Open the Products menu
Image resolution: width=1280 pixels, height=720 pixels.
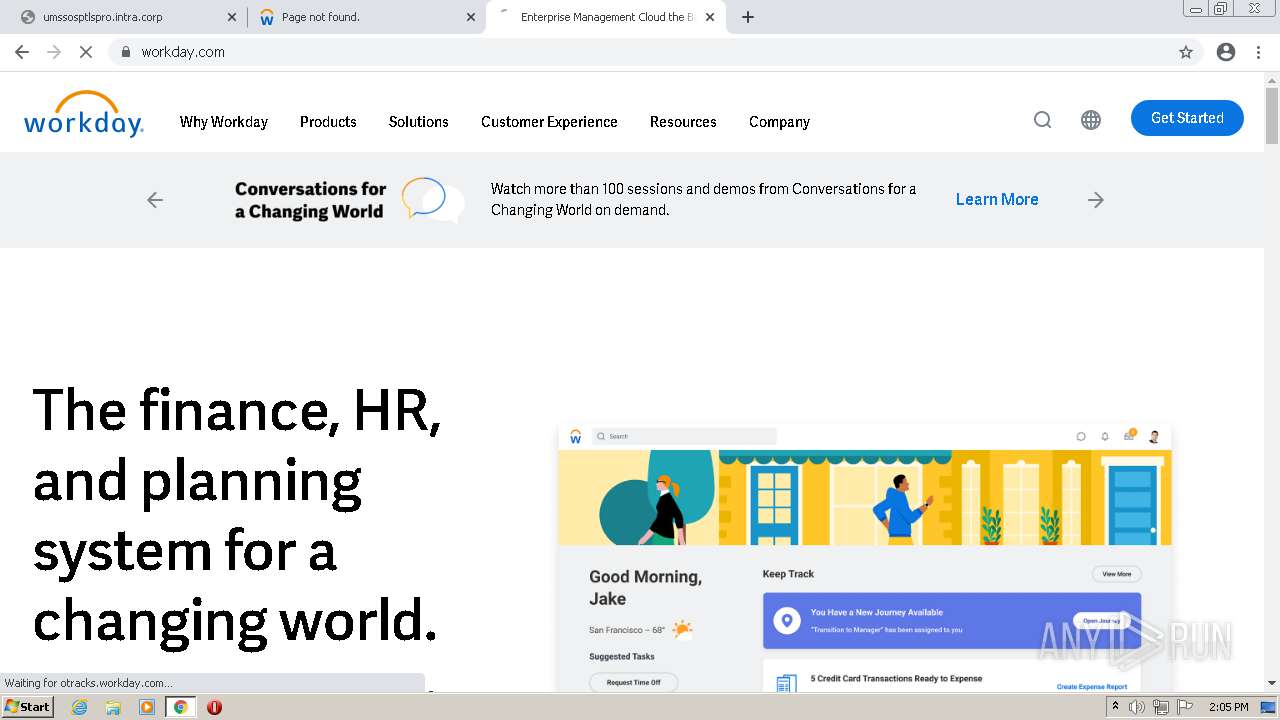coord(328,122)
